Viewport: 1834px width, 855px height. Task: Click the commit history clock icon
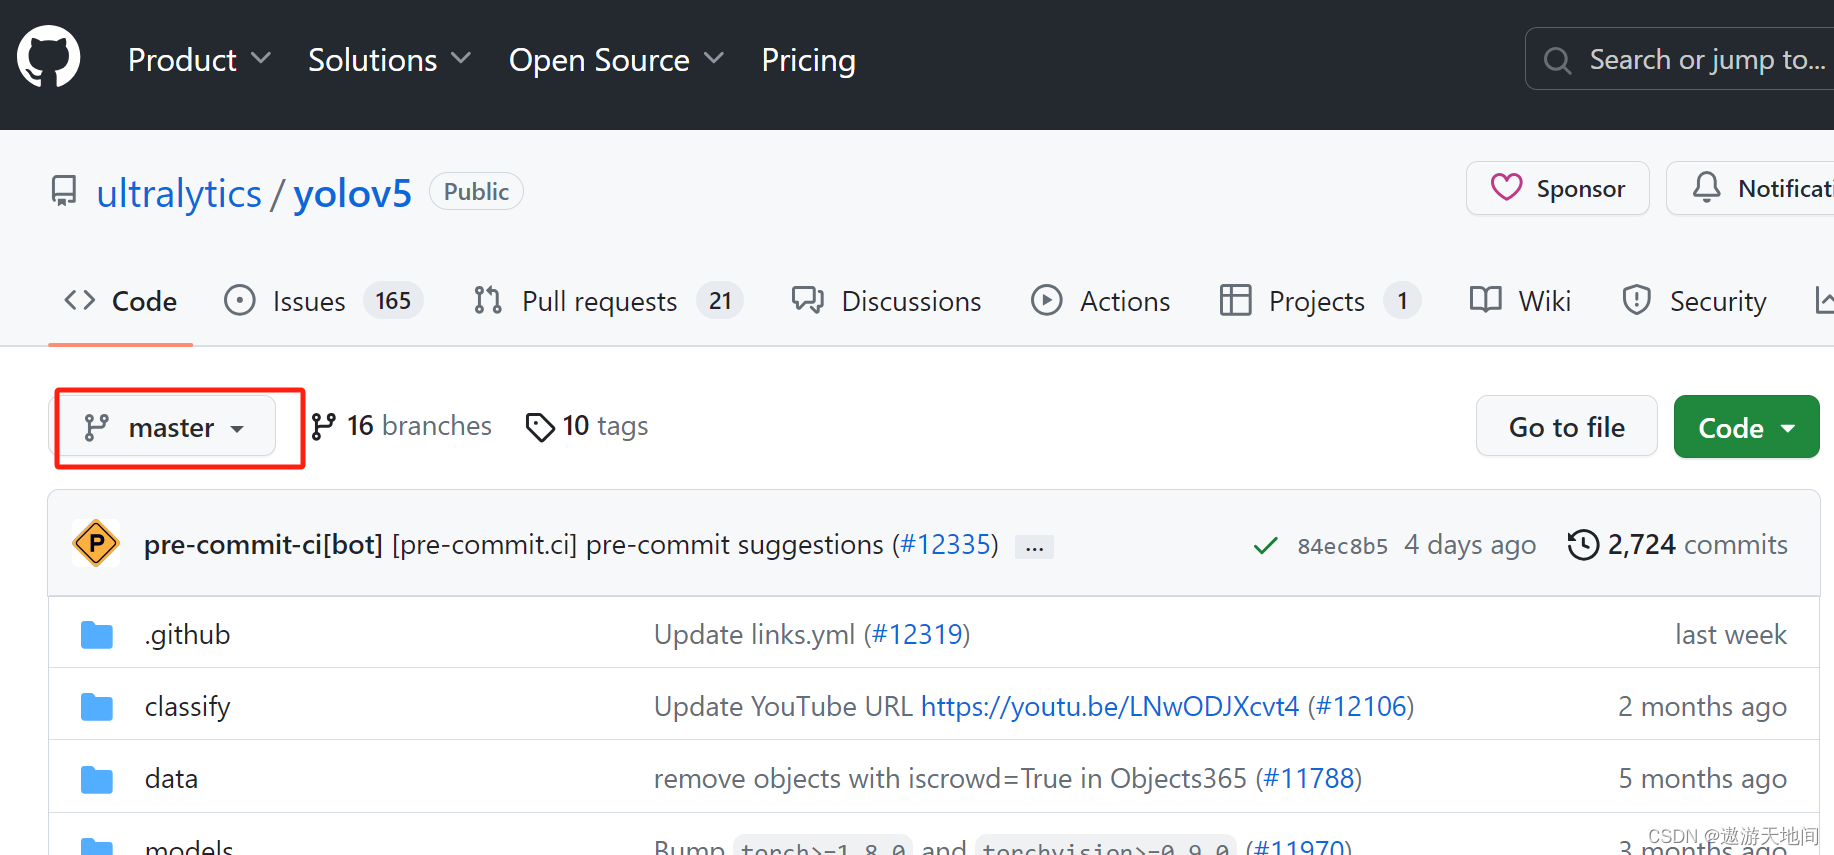(x=1583, y=544)
